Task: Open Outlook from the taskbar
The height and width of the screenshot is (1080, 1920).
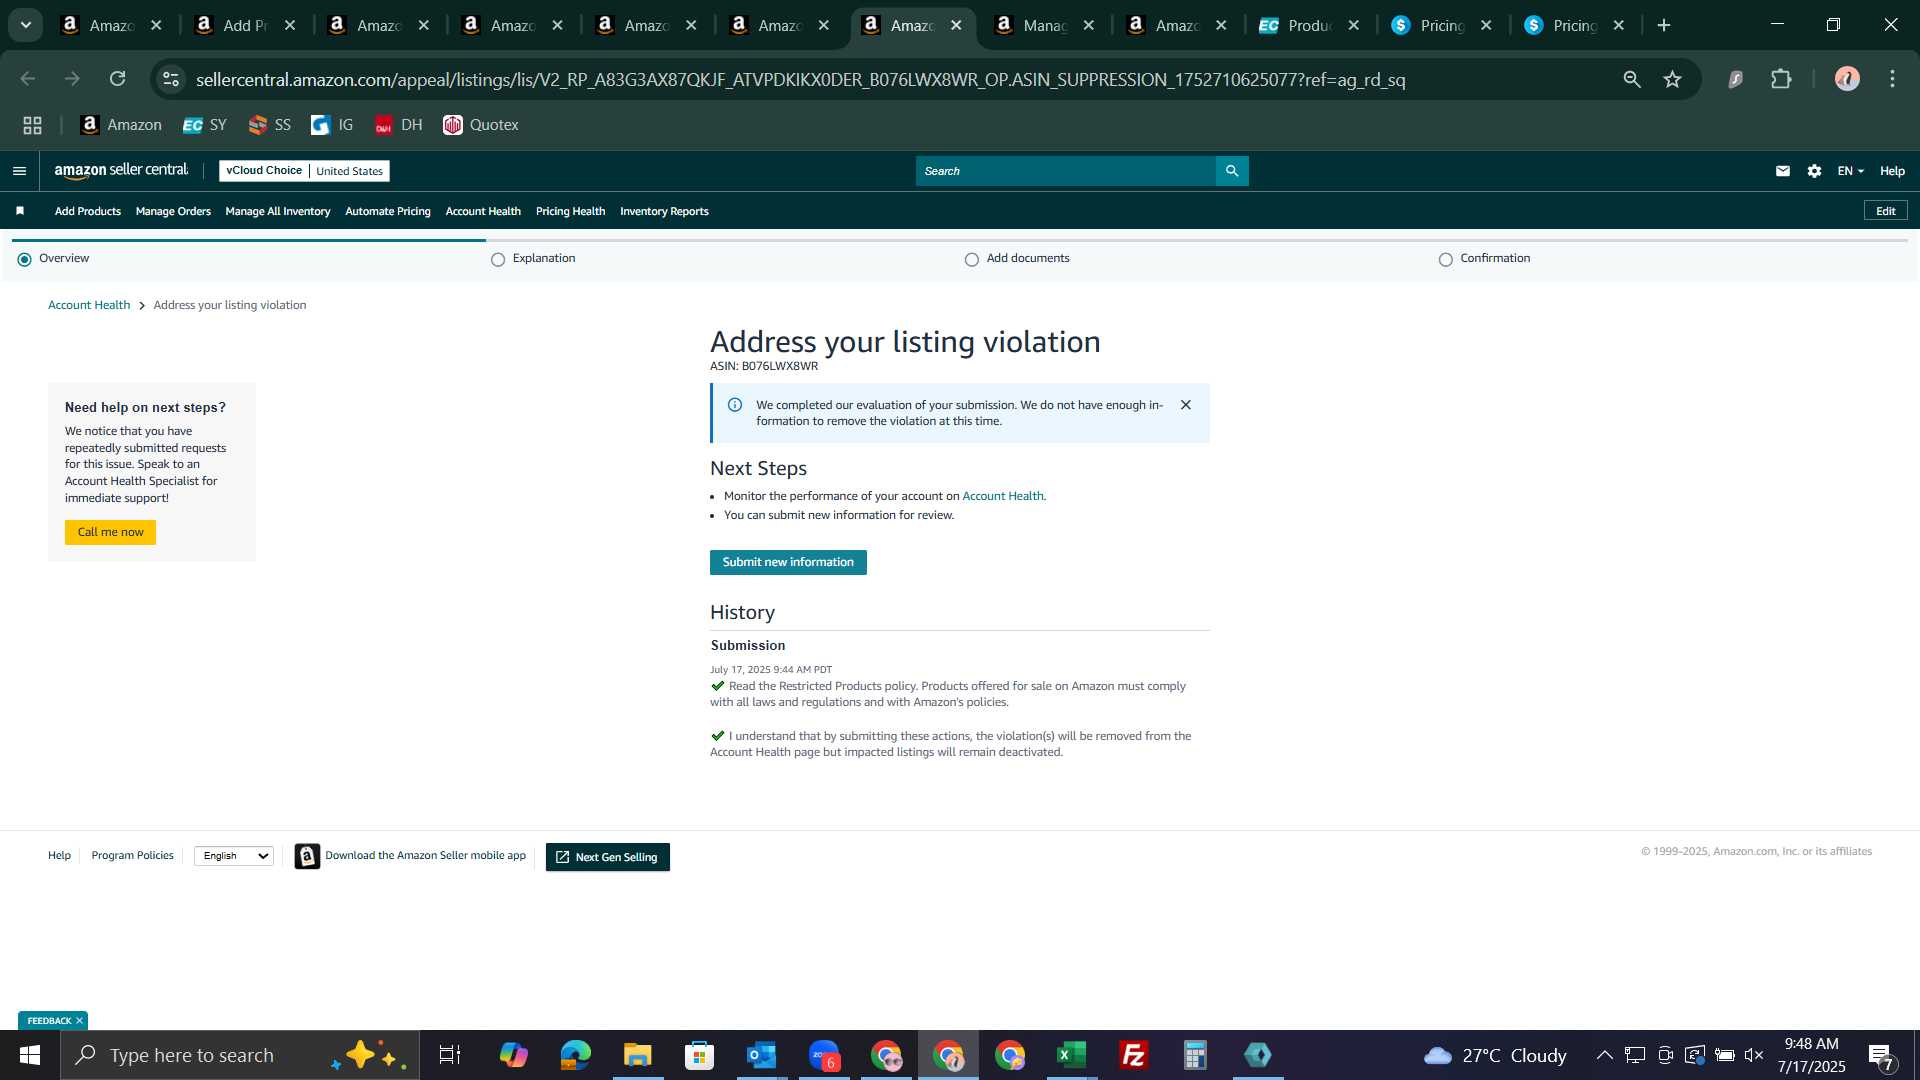Action: coord(761,1055)
